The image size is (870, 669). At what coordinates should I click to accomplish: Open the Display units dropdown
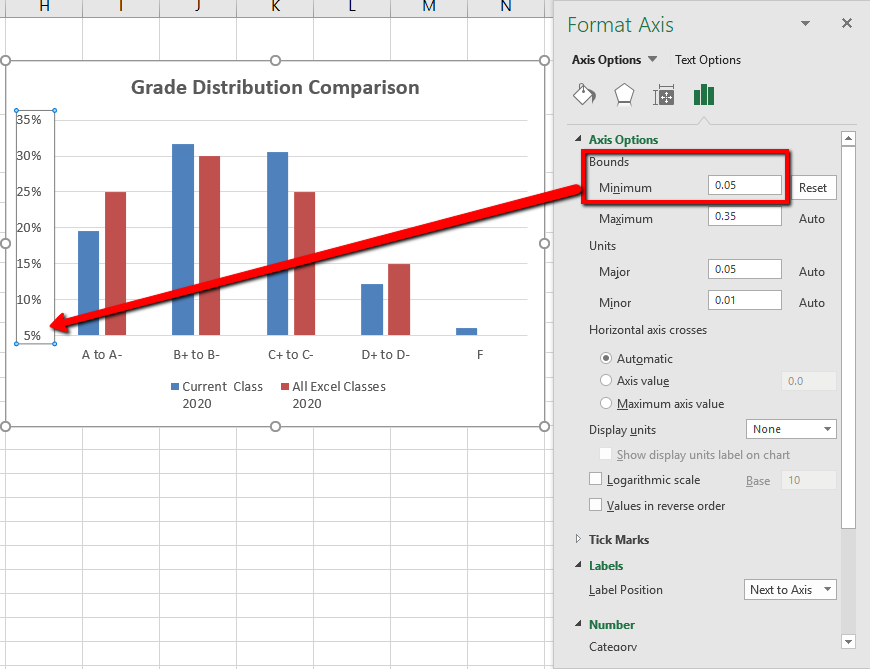[791, 428]
